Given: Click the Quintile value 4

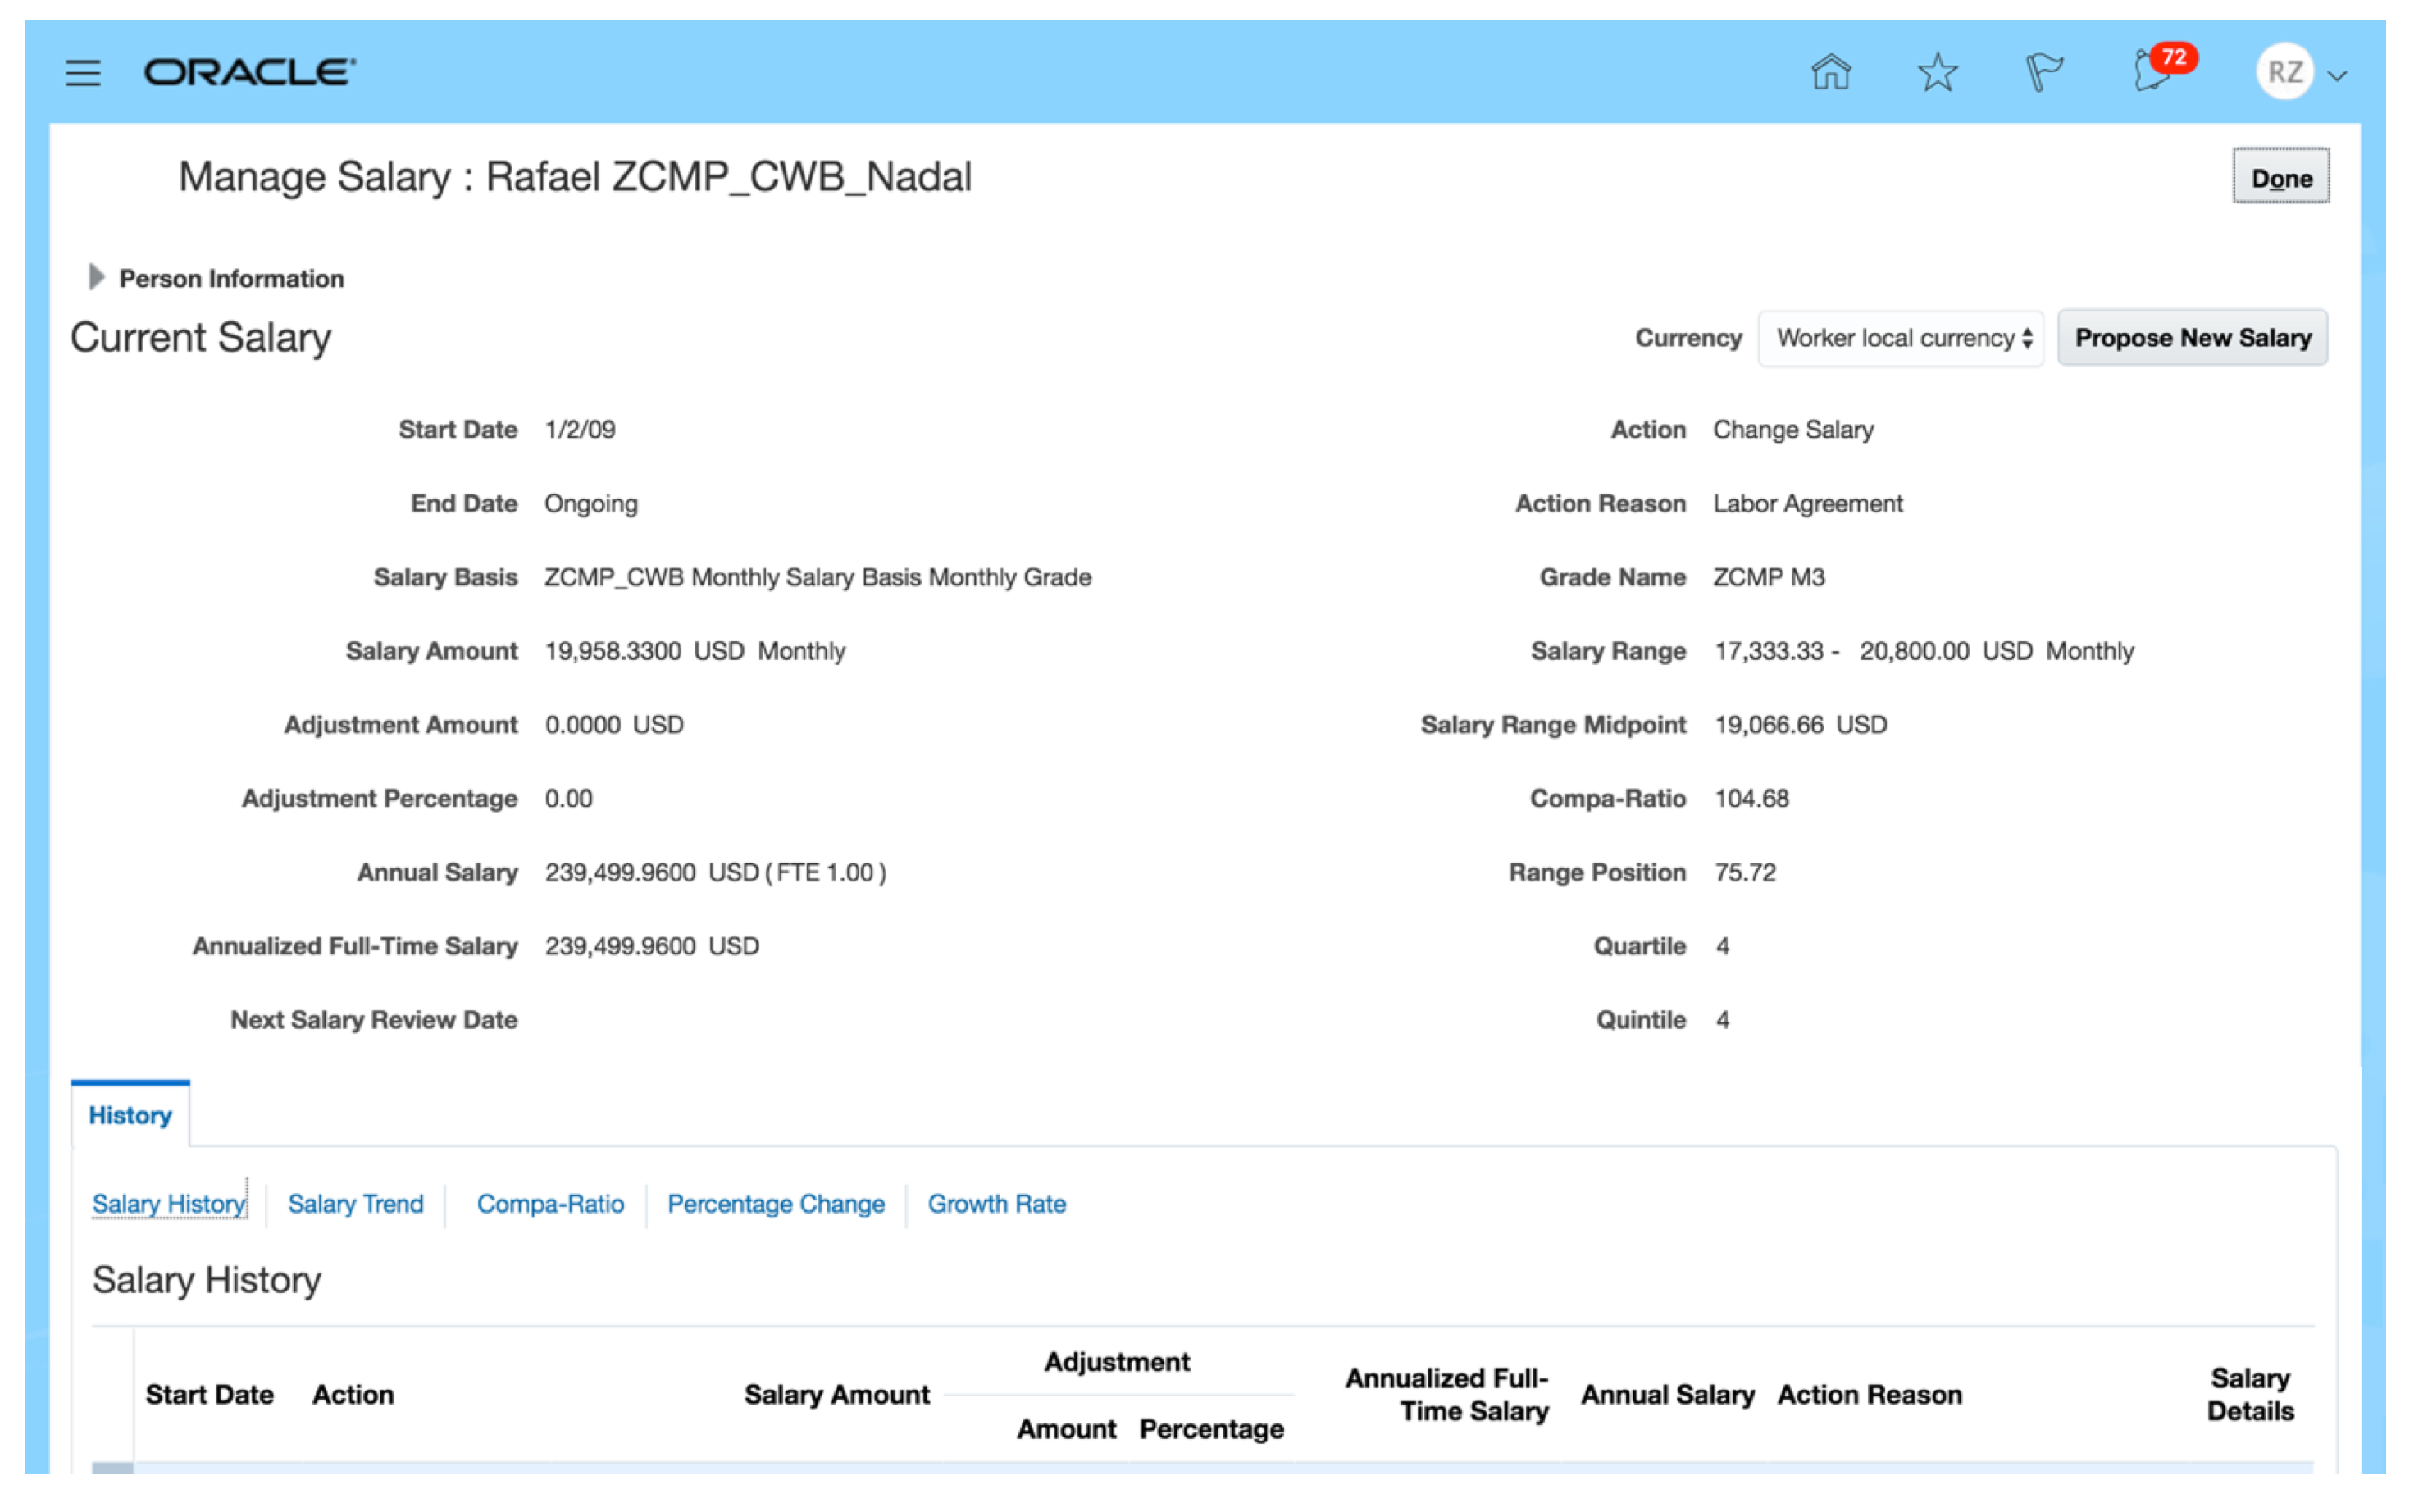Looking at the screenshot, I should [x=1722, y=1019].
